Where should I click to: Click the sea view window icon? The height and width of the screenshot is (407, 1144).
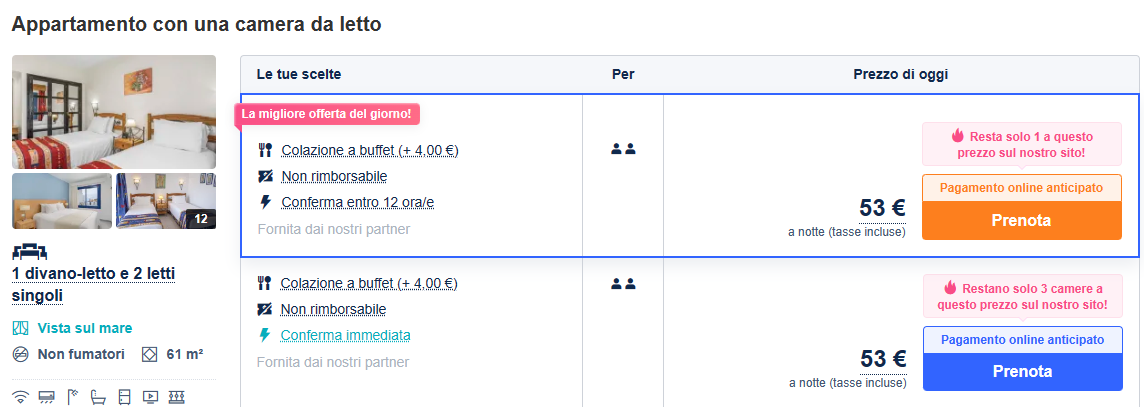coord(22,328)
